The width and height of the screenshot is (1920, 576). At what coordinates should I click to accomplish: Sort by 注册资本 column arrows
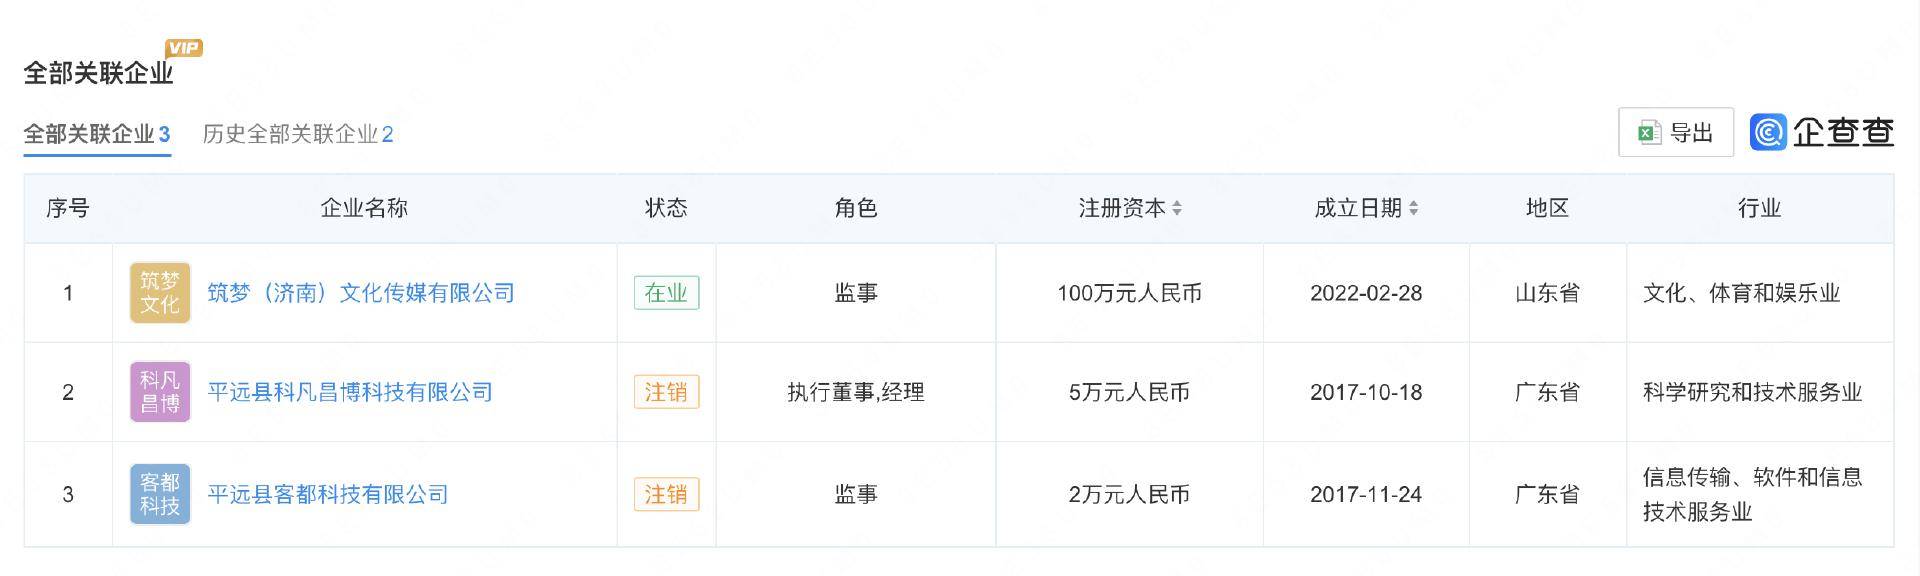1177,208
